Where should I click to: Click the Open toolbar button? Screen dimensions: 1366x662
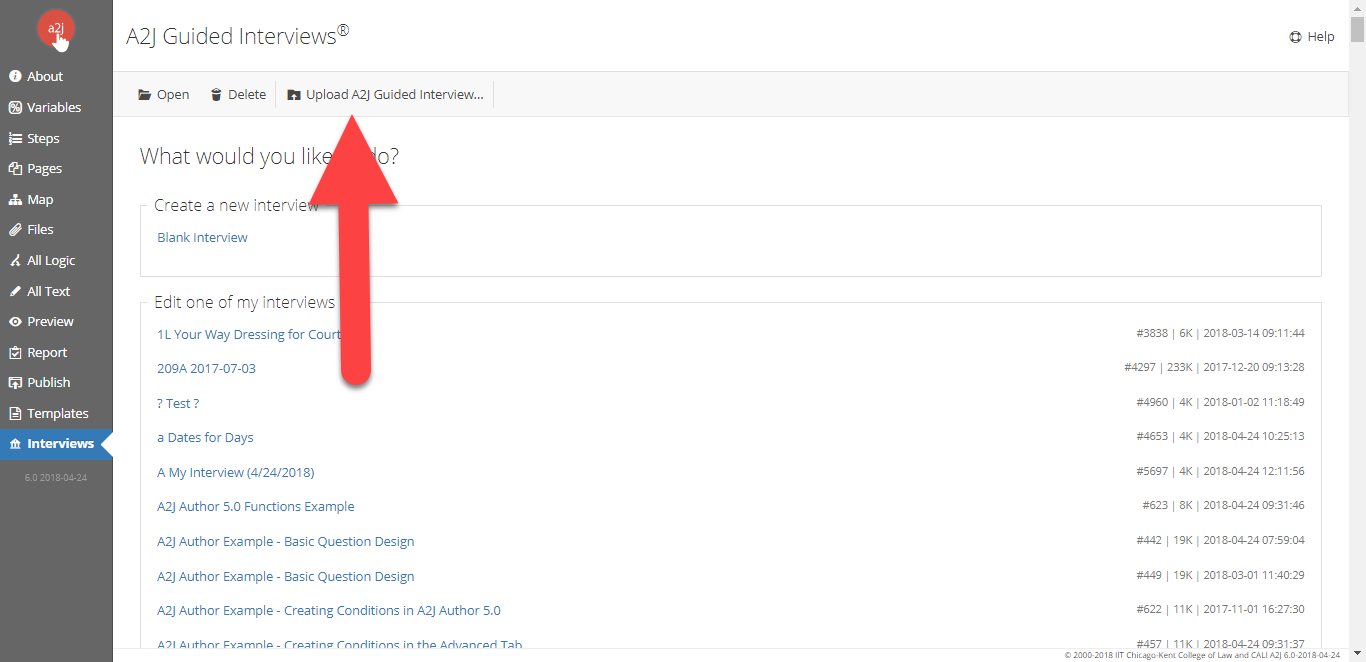(163, 94)
